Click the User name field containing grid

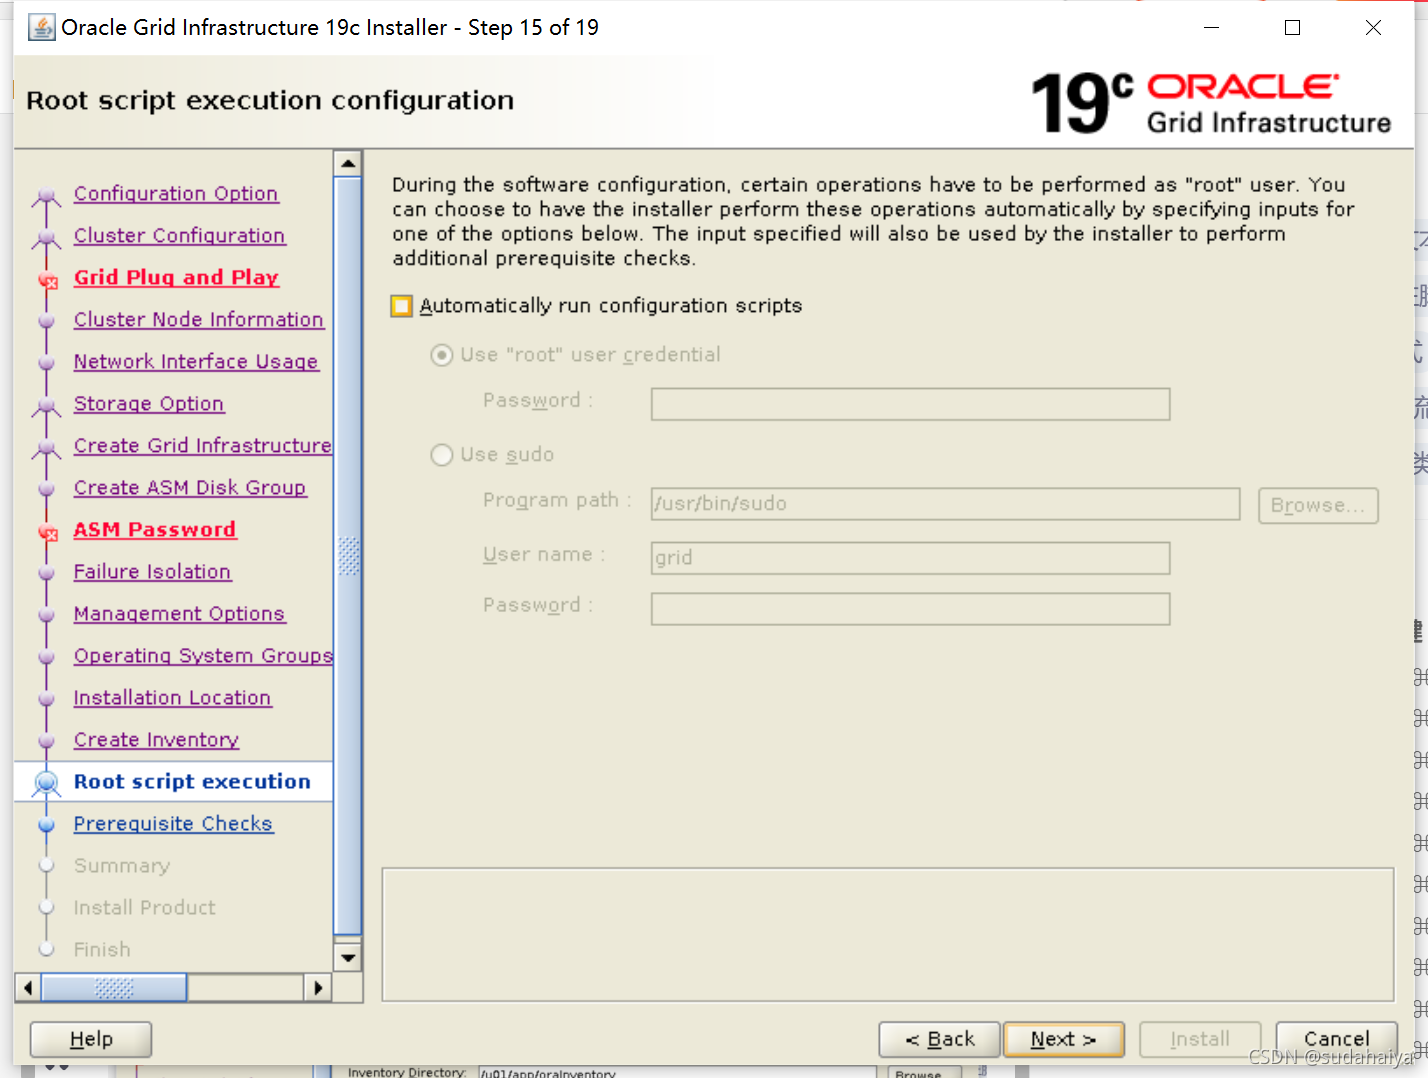(910, 558)
